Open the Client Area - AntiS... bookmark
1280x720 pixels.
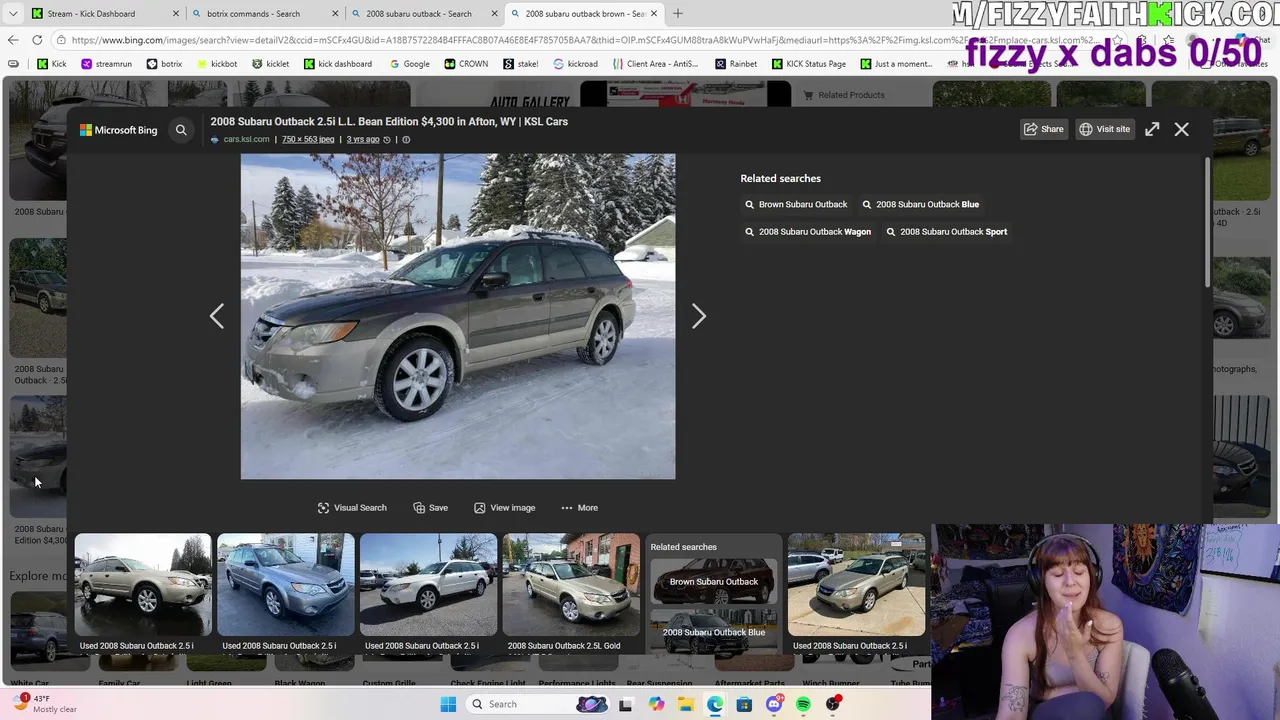654,64
